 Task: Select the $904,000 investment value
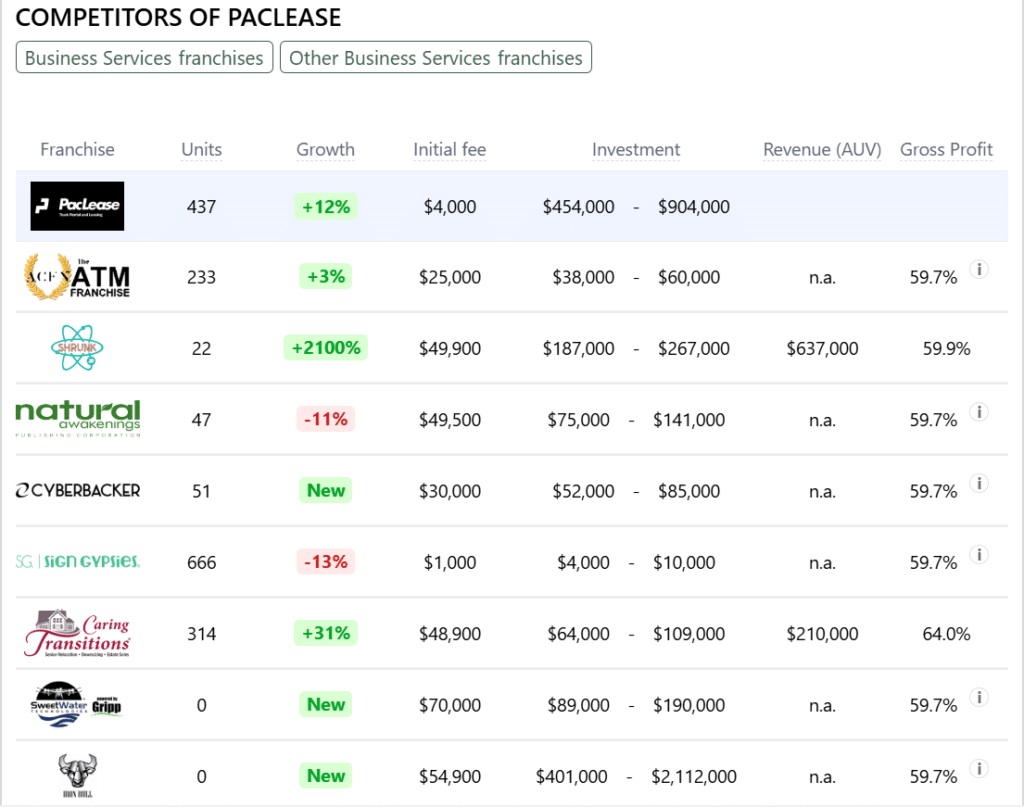[694, 207]
